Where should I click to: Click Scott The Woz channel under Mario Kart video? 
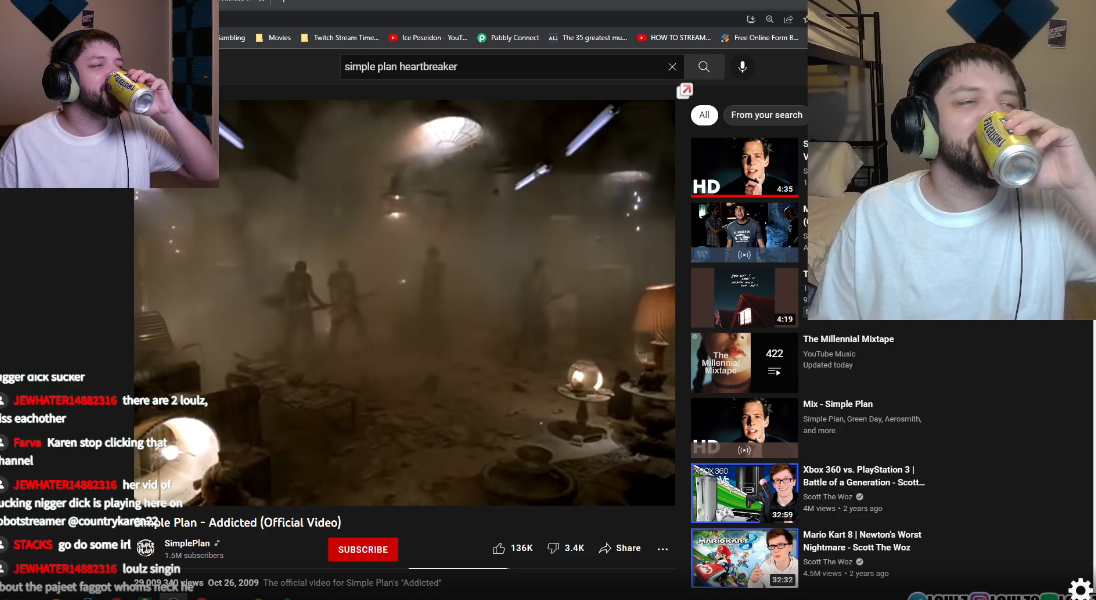(828, 562)
